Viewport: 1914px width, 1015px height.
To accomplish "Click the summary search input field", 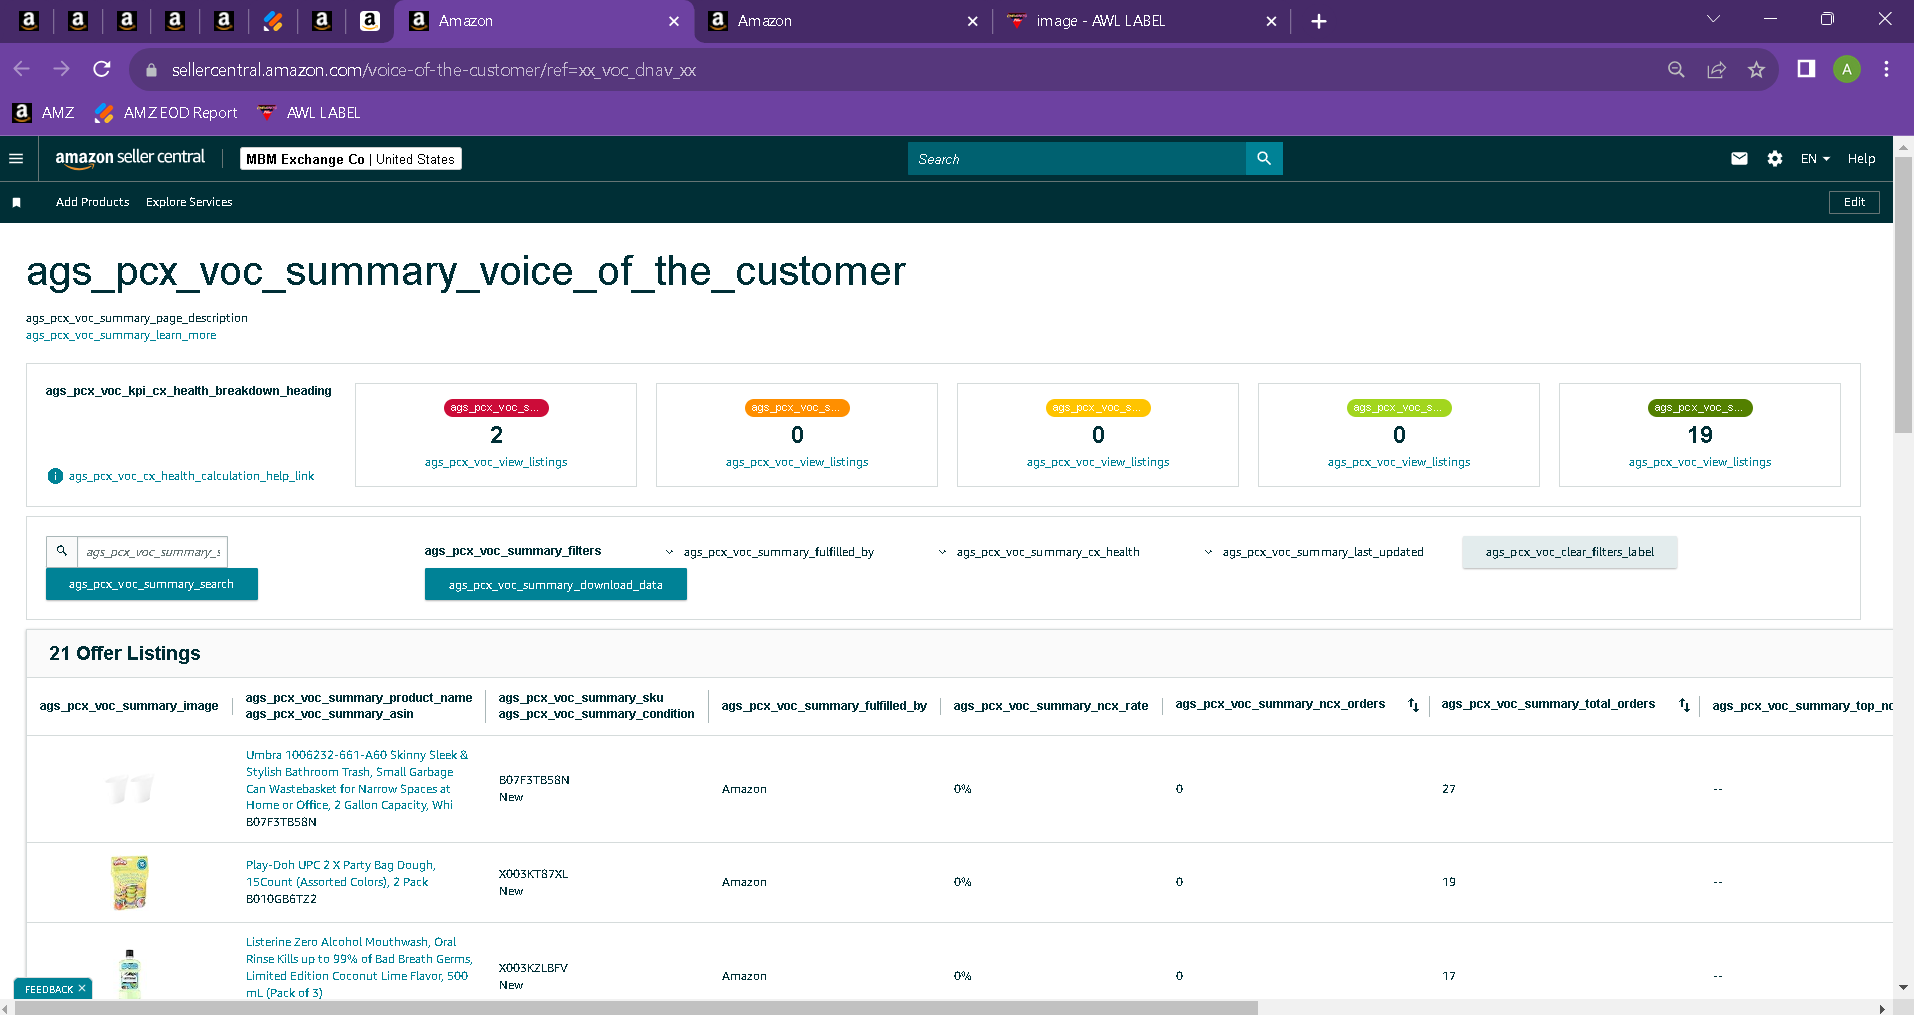I will coord(152,552).
